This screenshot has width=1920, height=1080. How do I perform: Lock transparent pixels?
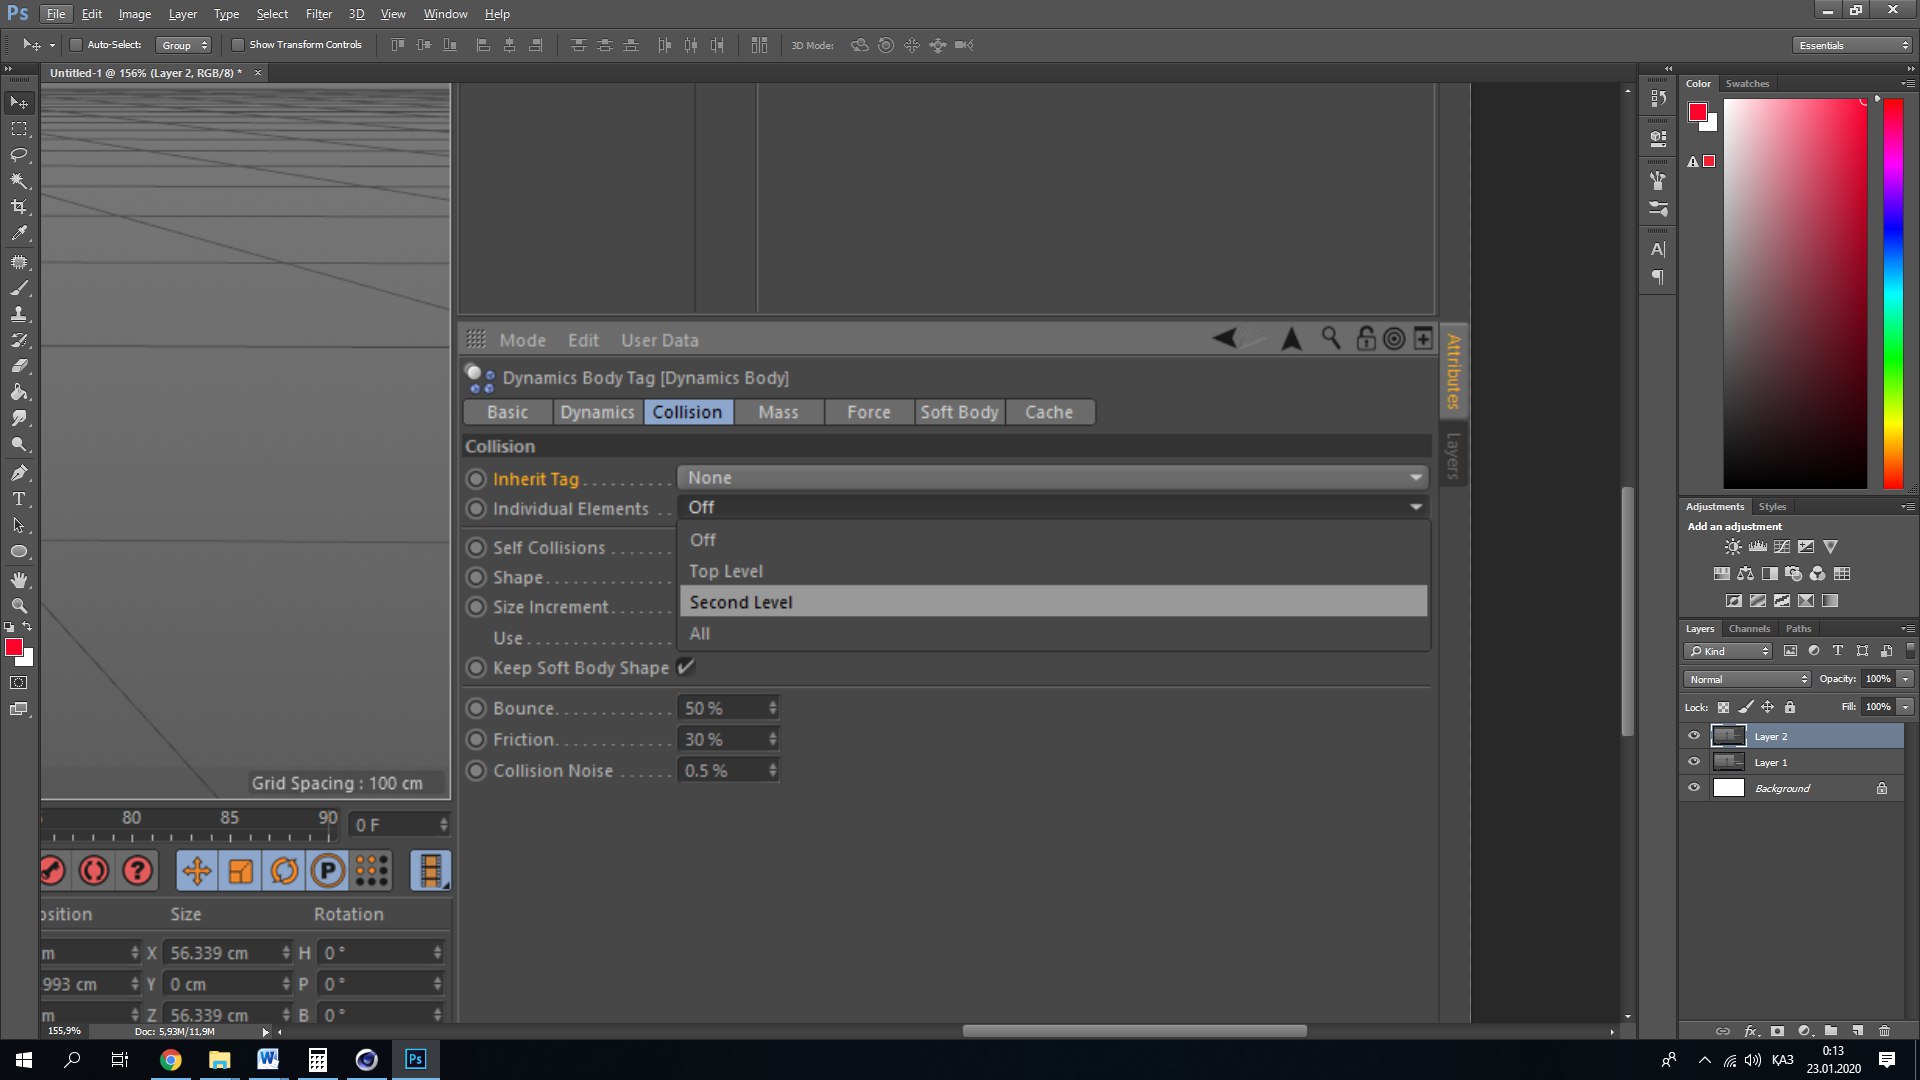1723,707
